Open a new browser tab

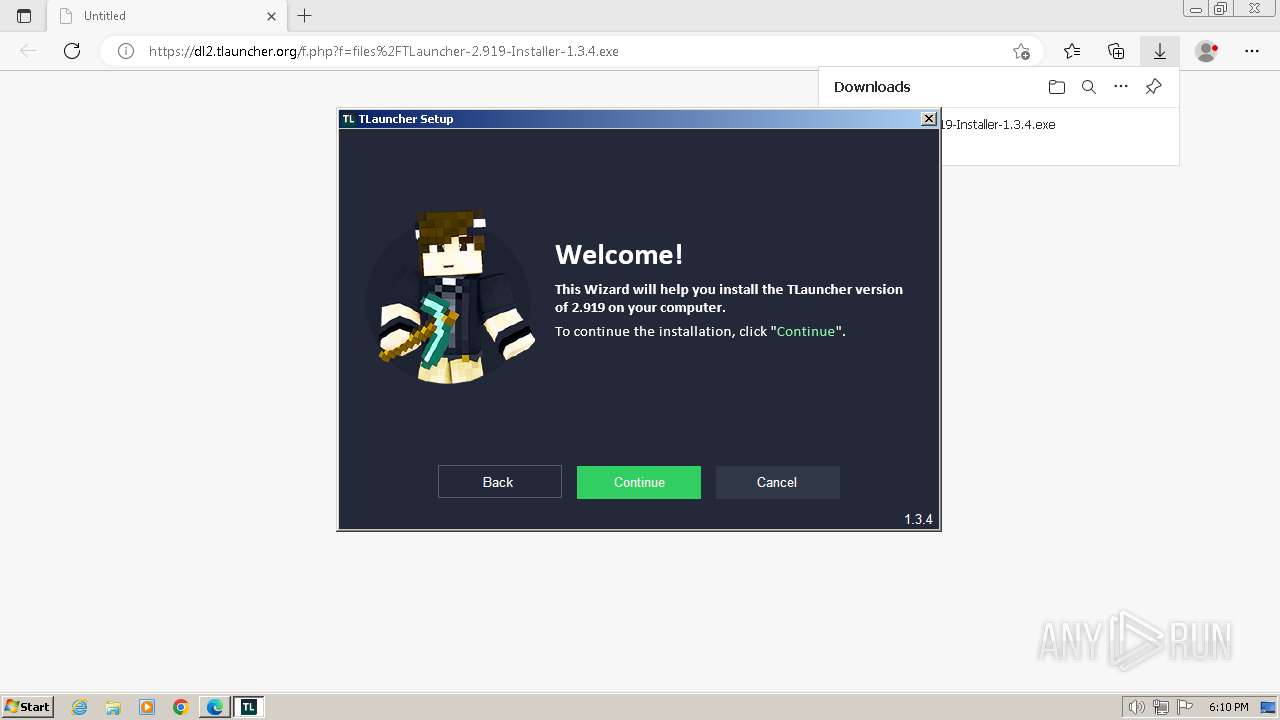coord(305,16)
